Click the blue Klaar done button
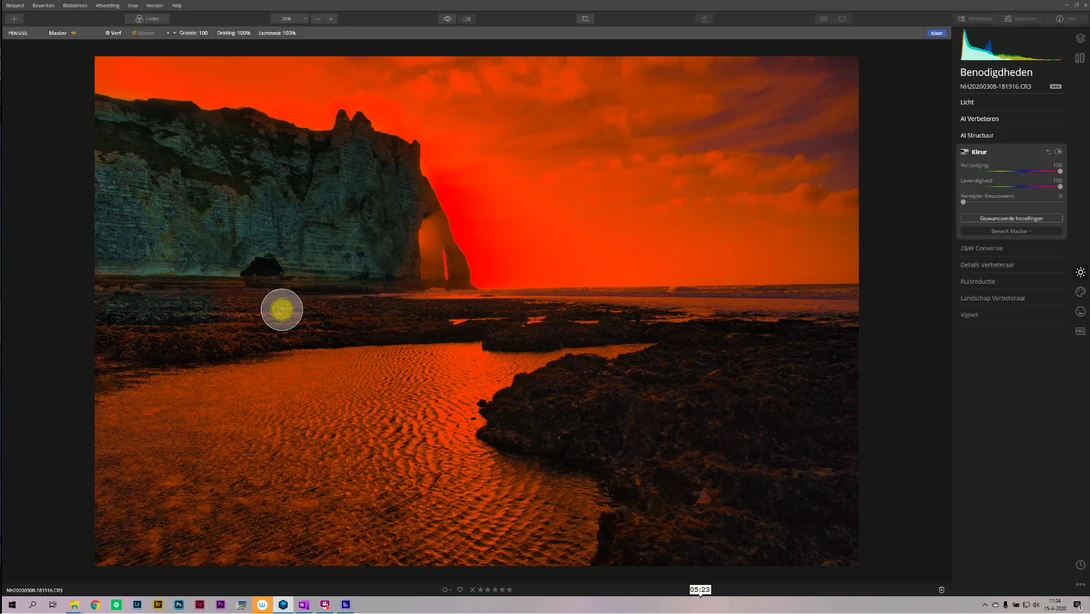Screen dimensions: 1090x614 coord(936,33)
